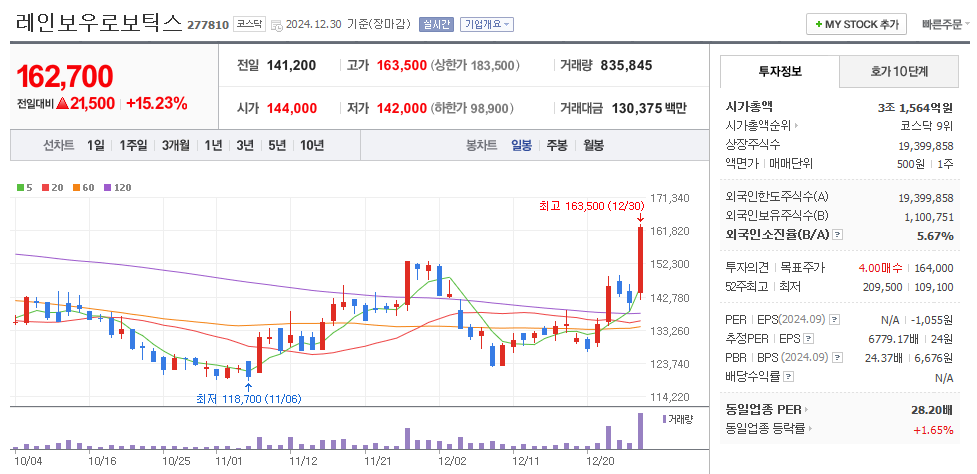Screen dimensions: 977x474
Task: Open the help icon beside PBR BPS (2024.09)
Action: (x=837, y=358)
